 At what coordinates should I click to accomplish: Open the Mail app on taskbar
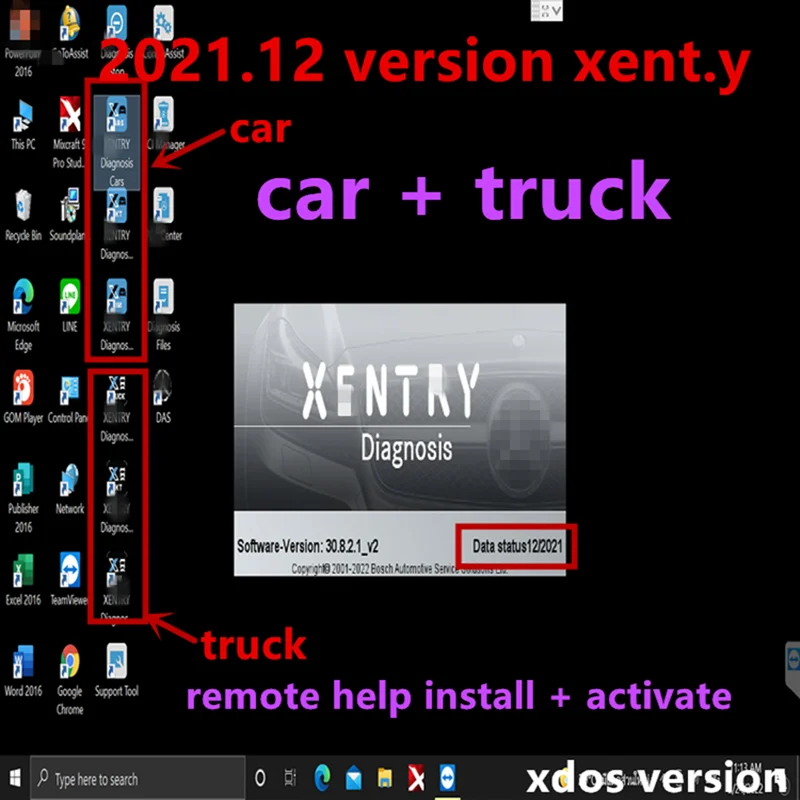point(353,779)
